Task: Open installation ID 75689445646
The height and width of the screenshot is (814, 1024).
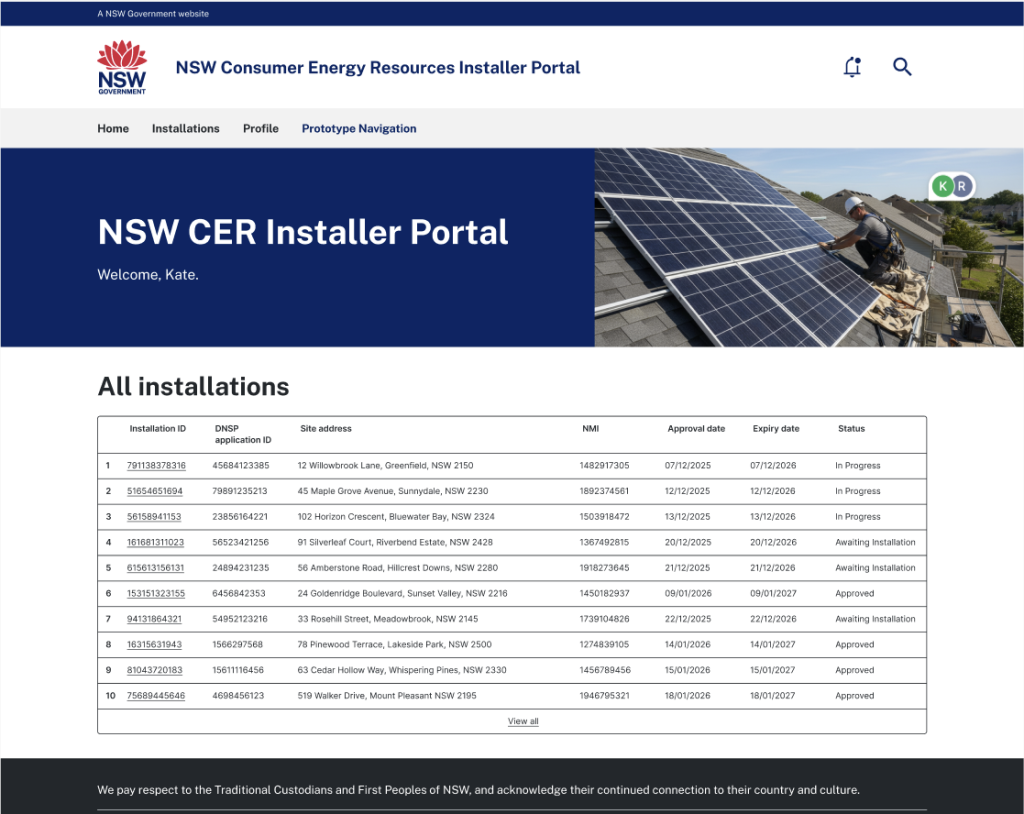Action: [x=156, y=696]
